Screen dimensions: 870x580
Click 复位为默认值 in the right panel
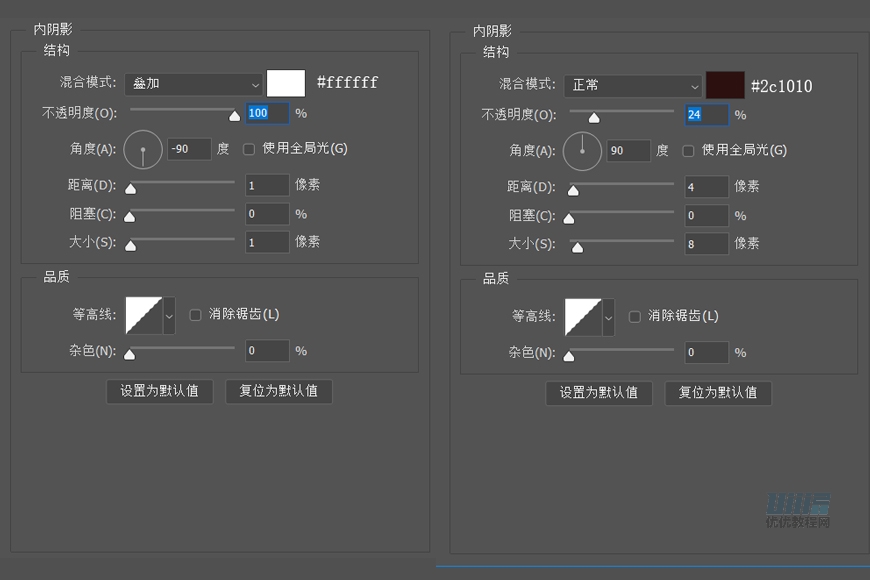coord(718,393)
